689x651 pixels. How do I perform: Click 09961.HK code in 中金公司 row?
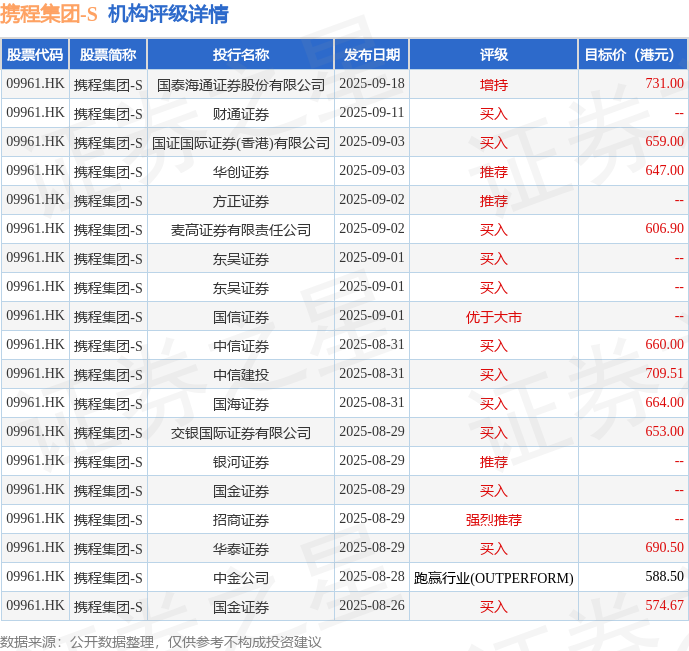[35, 576]
